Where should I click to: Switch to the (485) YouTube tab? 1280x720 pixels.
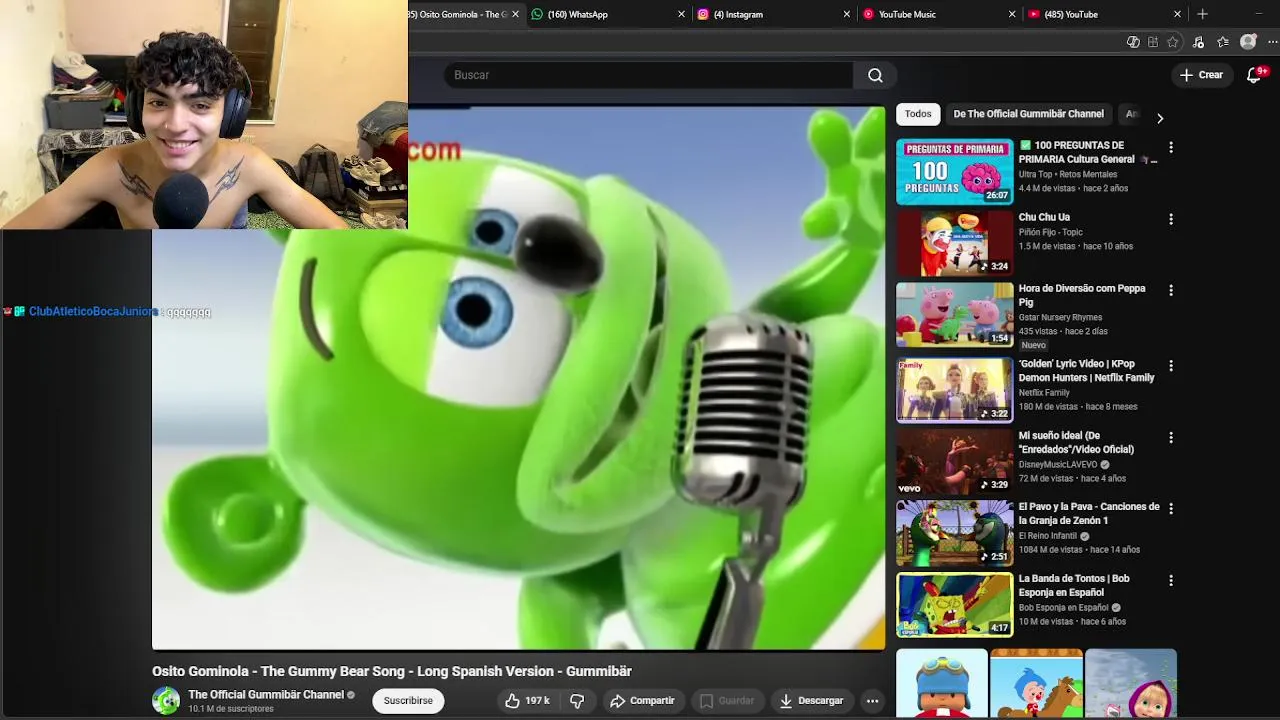tap(1103, 14)
